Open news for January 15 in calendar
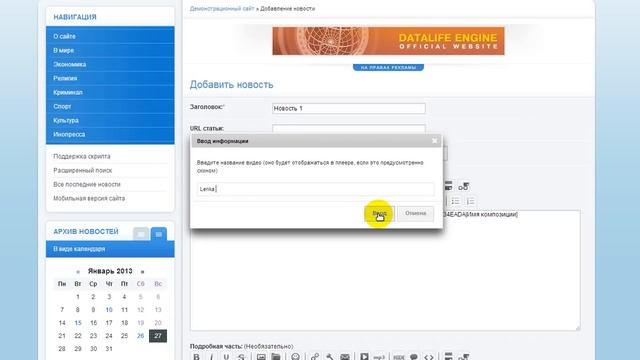Screen dimensions: 640x360 point(78,323)
